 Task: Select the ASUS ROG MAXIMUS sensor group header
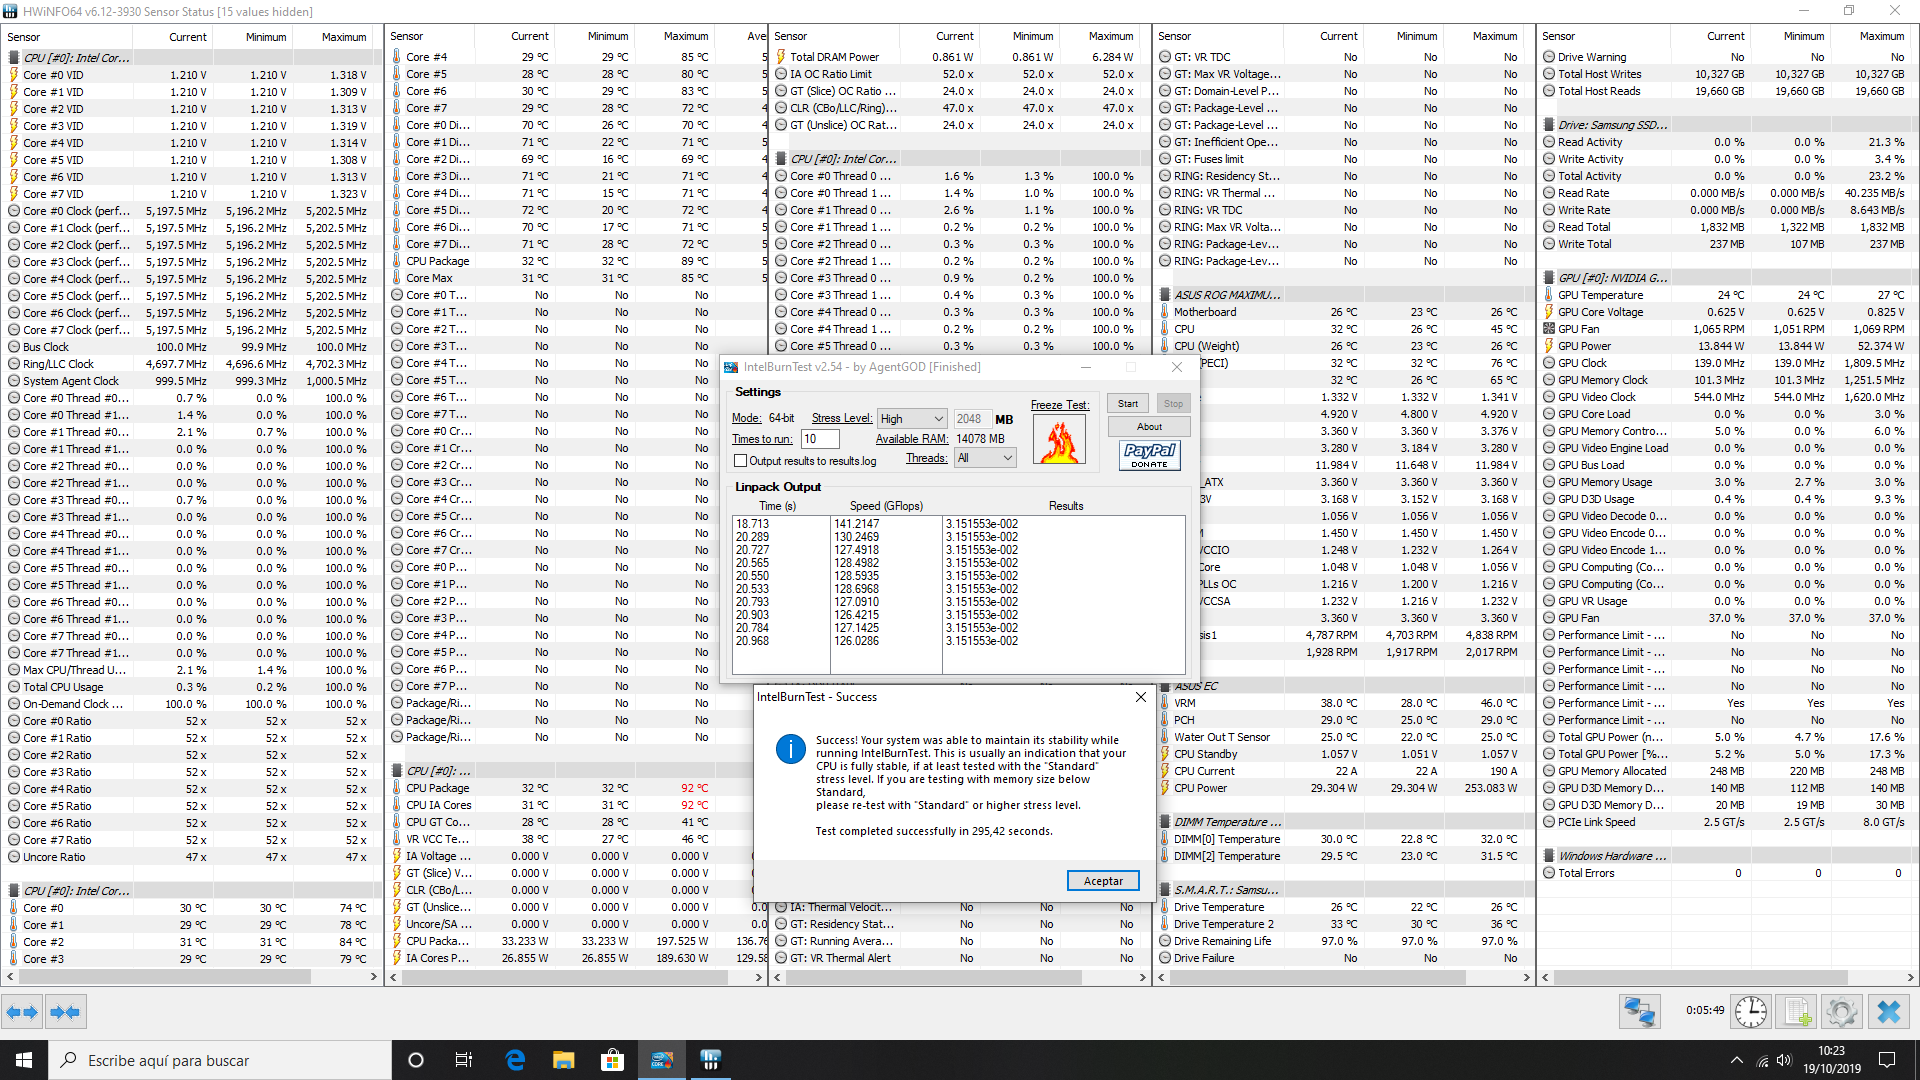pos(1226,295)
